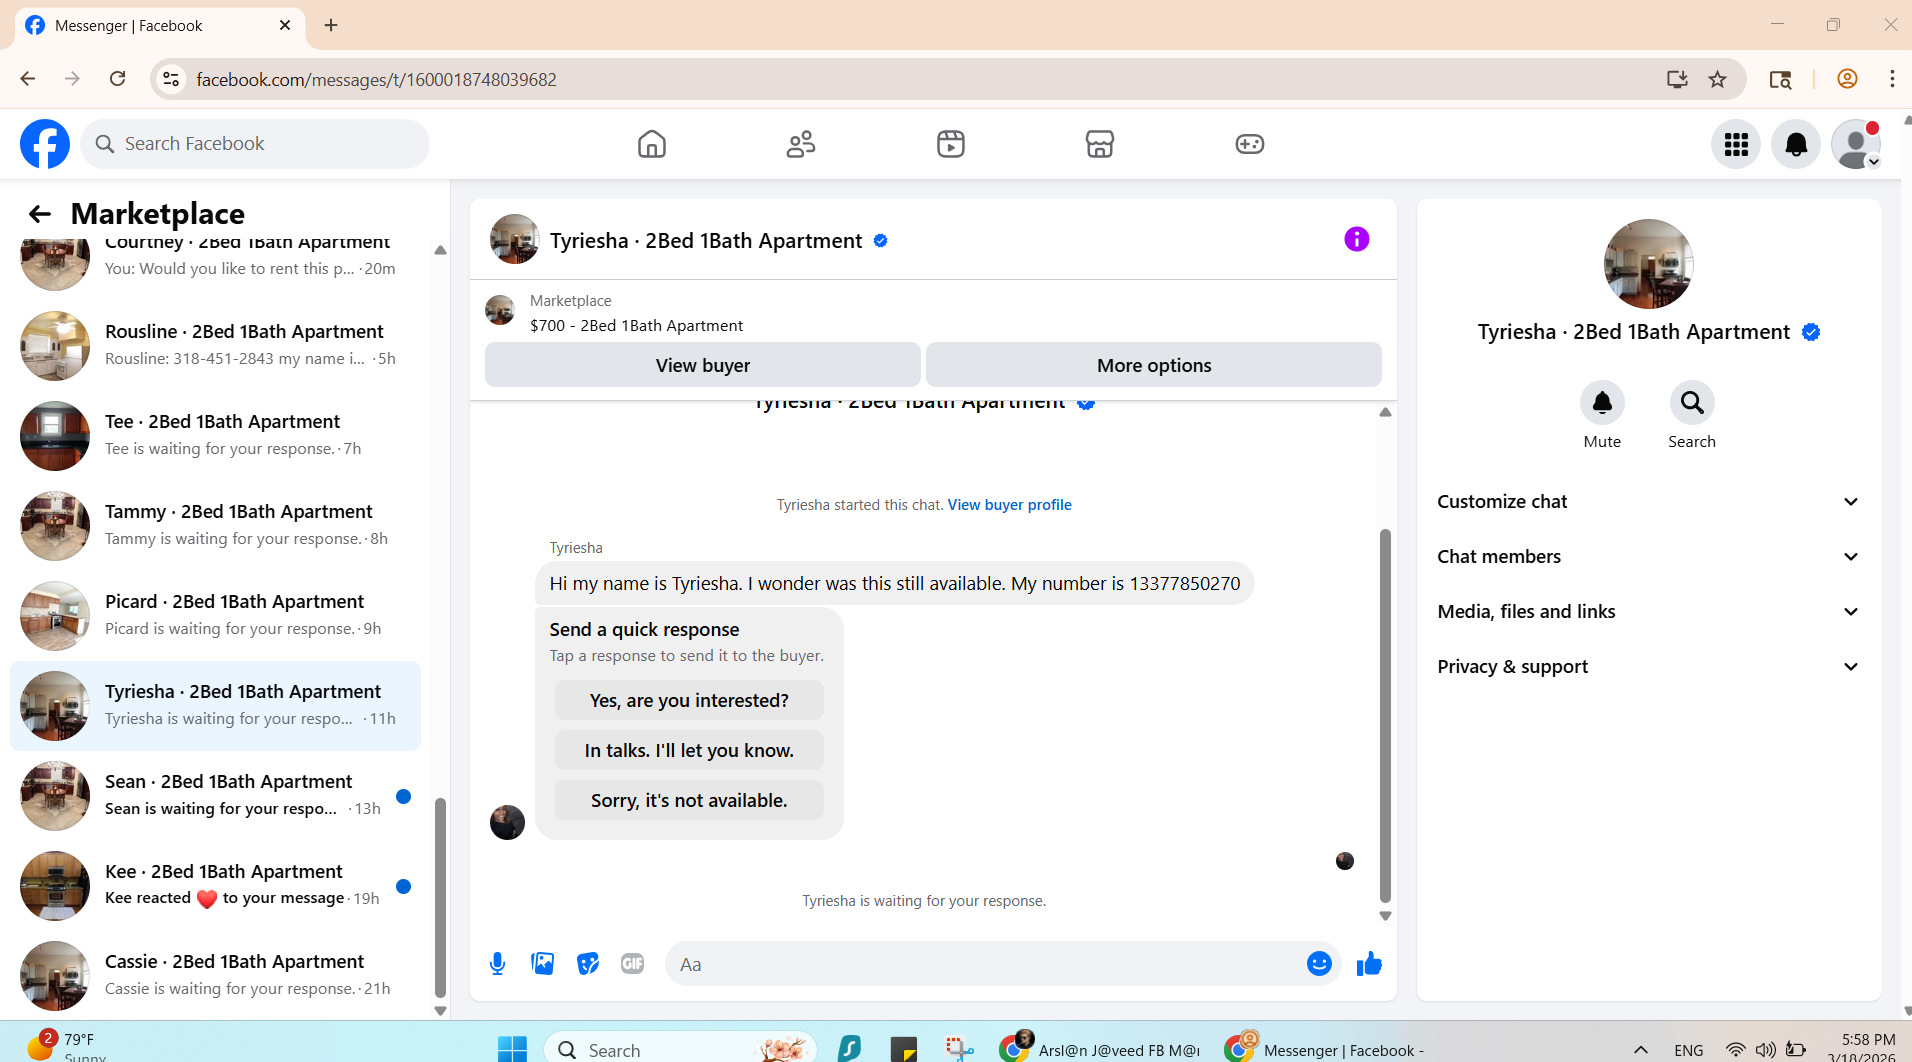
Task: Open the account profile avatar menu
Action: [x=1856, y=145]
